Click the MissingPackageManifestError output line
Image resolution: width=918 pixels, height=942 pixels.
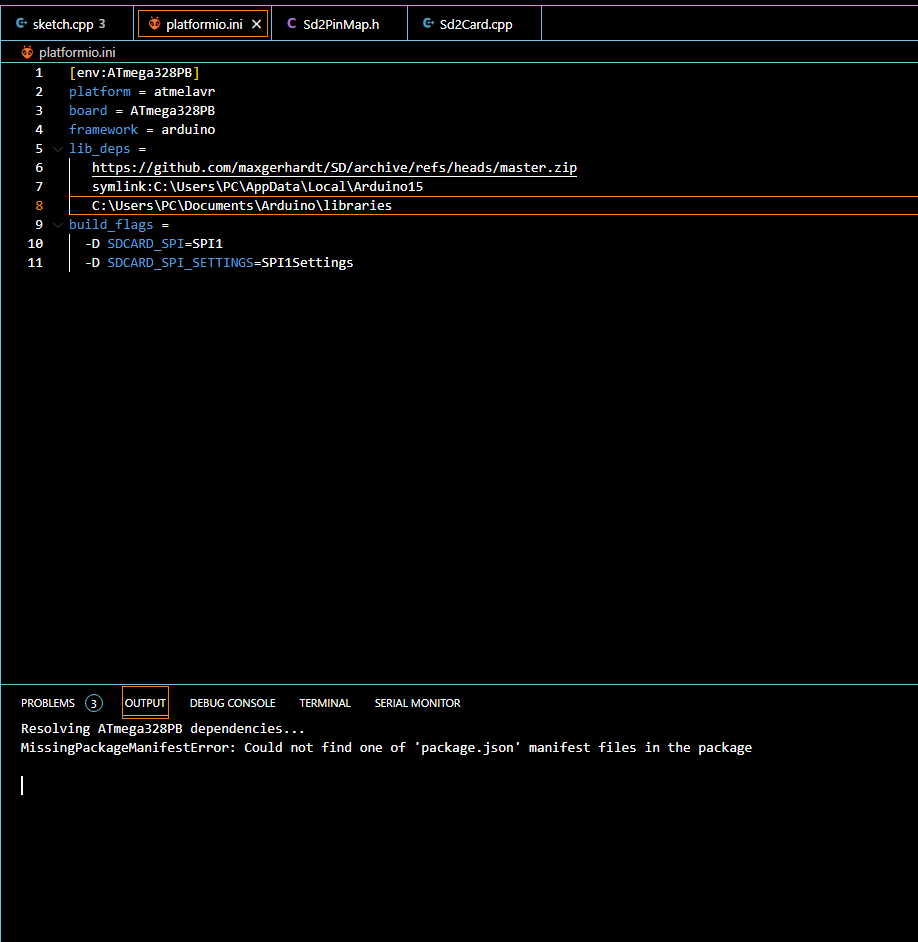[x=386, y=748]
